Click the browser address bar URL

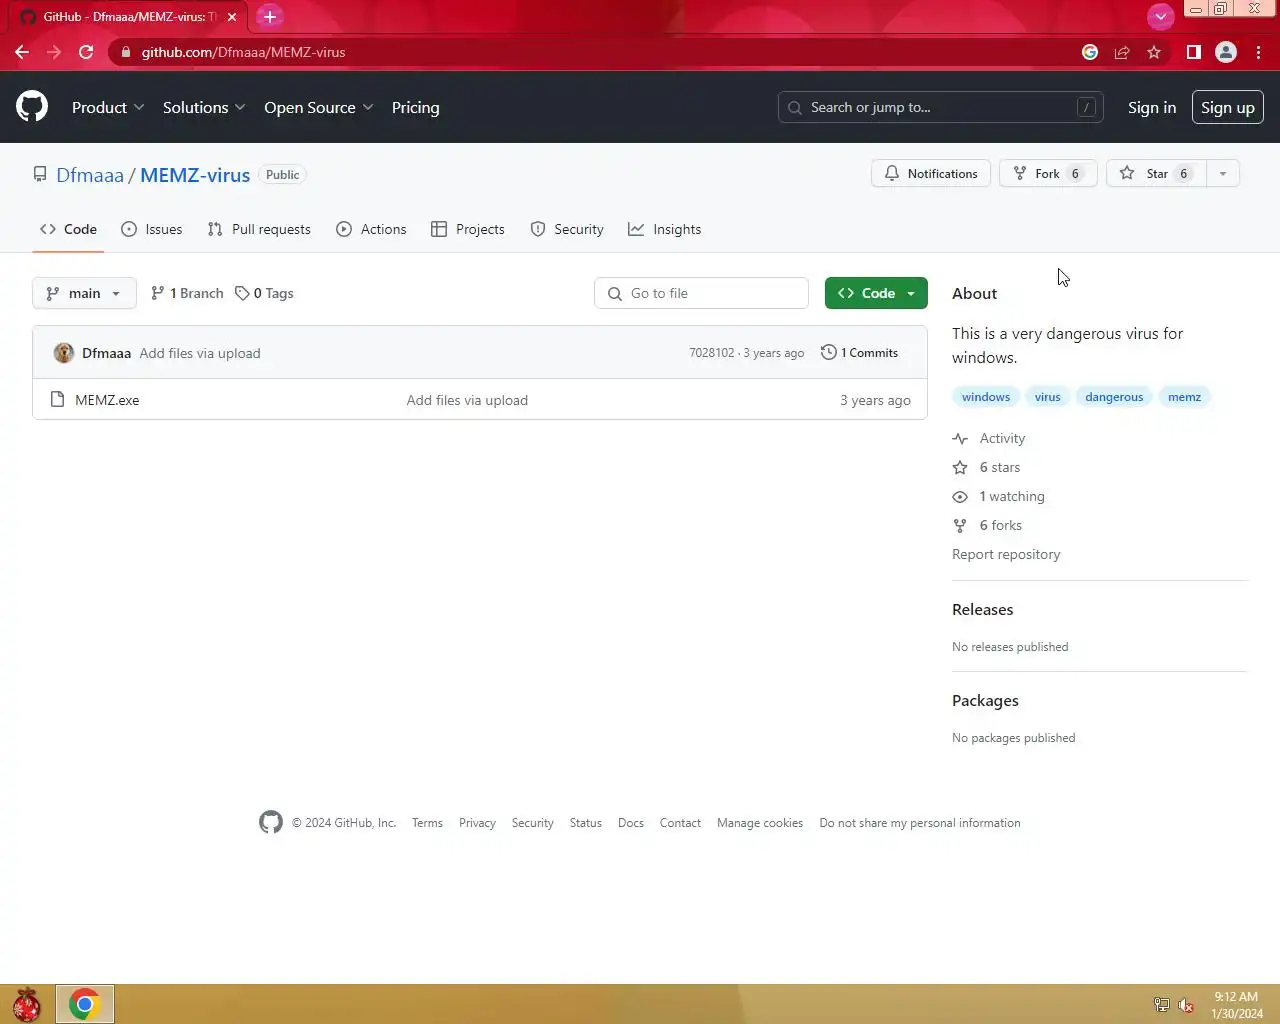click(x=243, y=52)
